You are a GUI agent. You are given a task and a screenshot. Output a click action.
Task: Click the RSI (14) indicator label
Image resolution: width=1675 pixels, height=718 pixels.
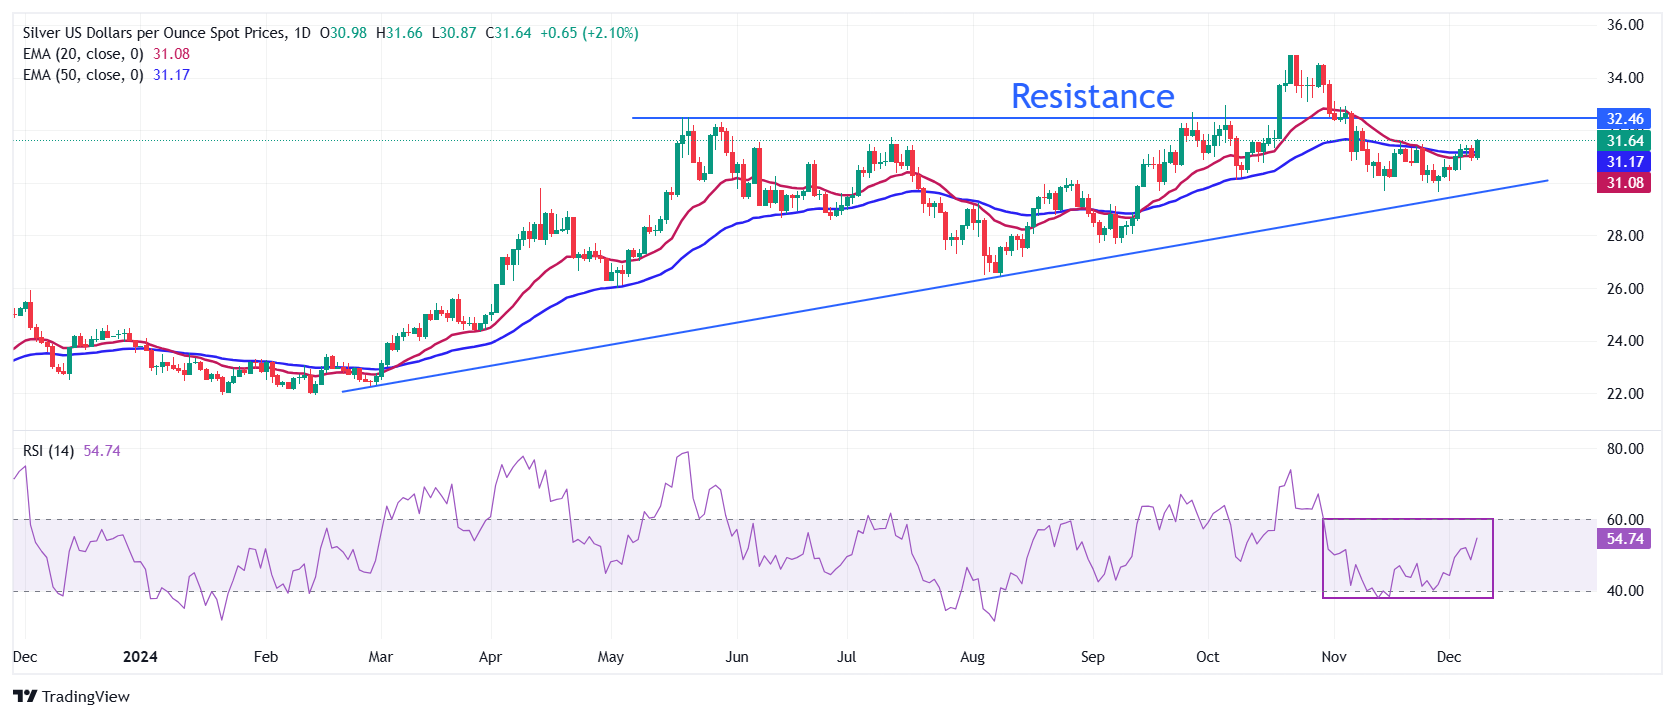(x=49, y=451)
